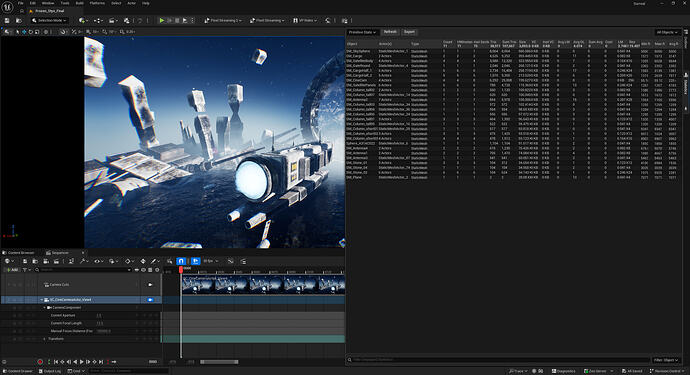Open the Sequencer track filter dropdown

tap(26, 270)
